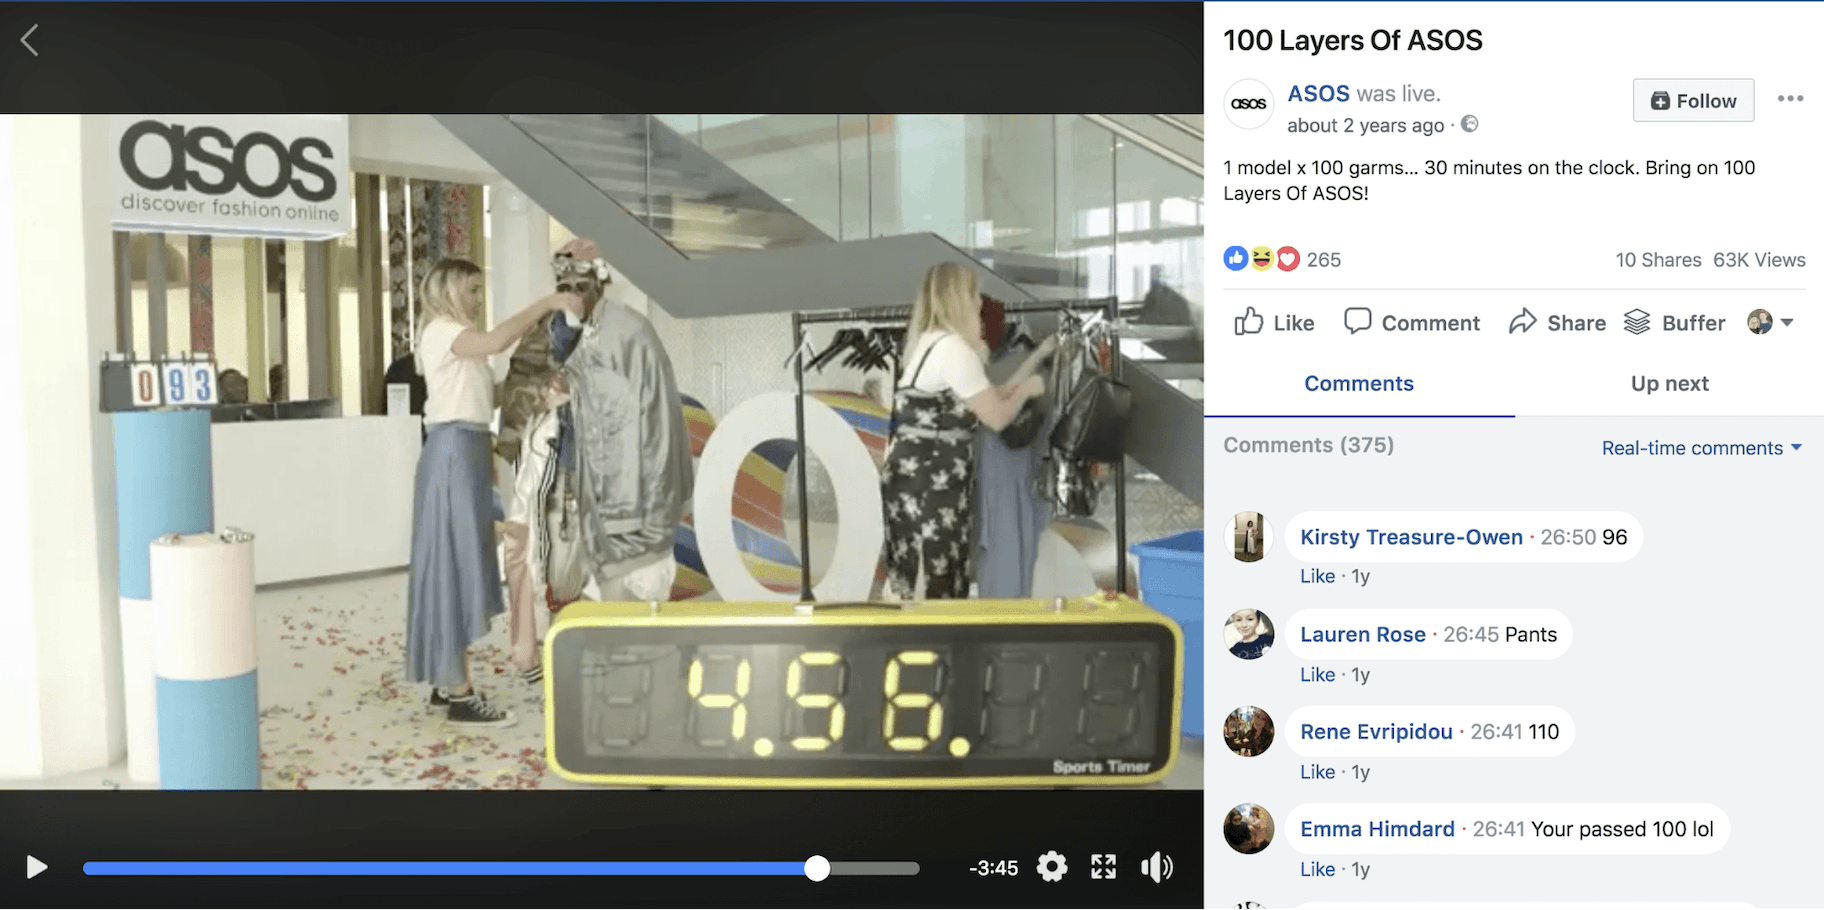Like Lauren Rose's comment
1824x910 pixels.
click(1317, 674)
